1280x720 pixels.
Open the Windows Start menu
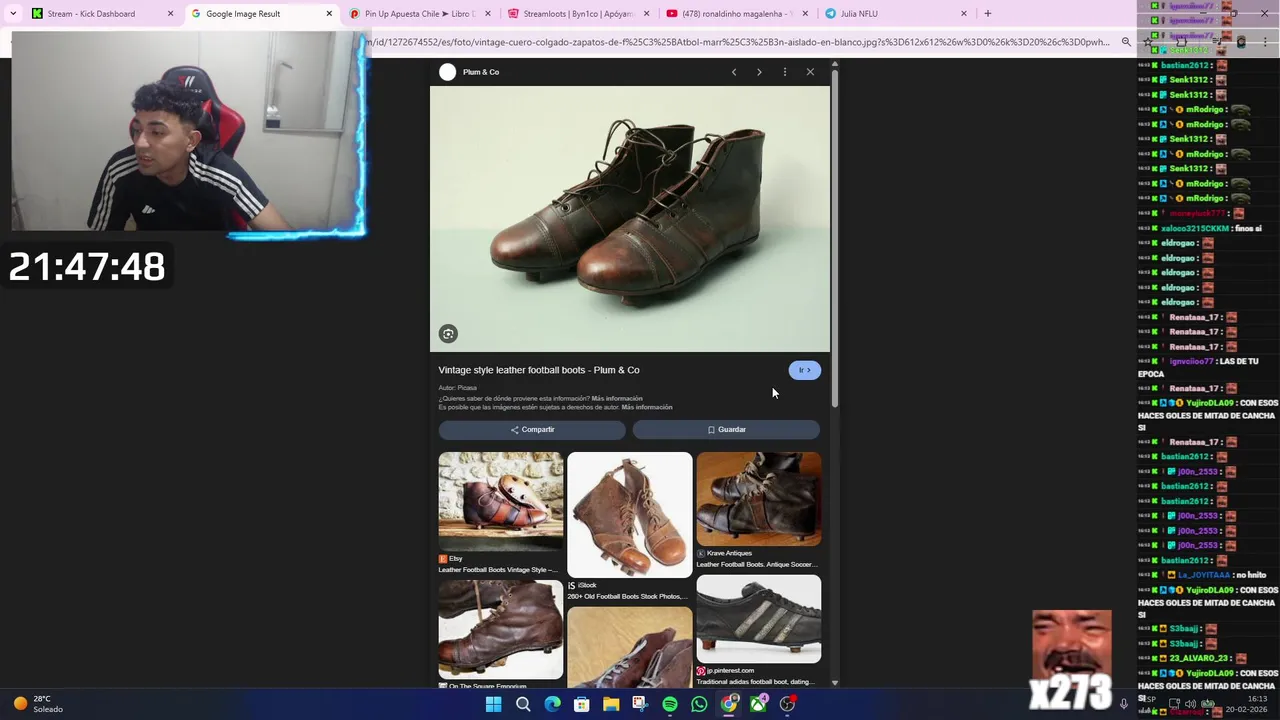pyautogui.click(x=493, y=704)
